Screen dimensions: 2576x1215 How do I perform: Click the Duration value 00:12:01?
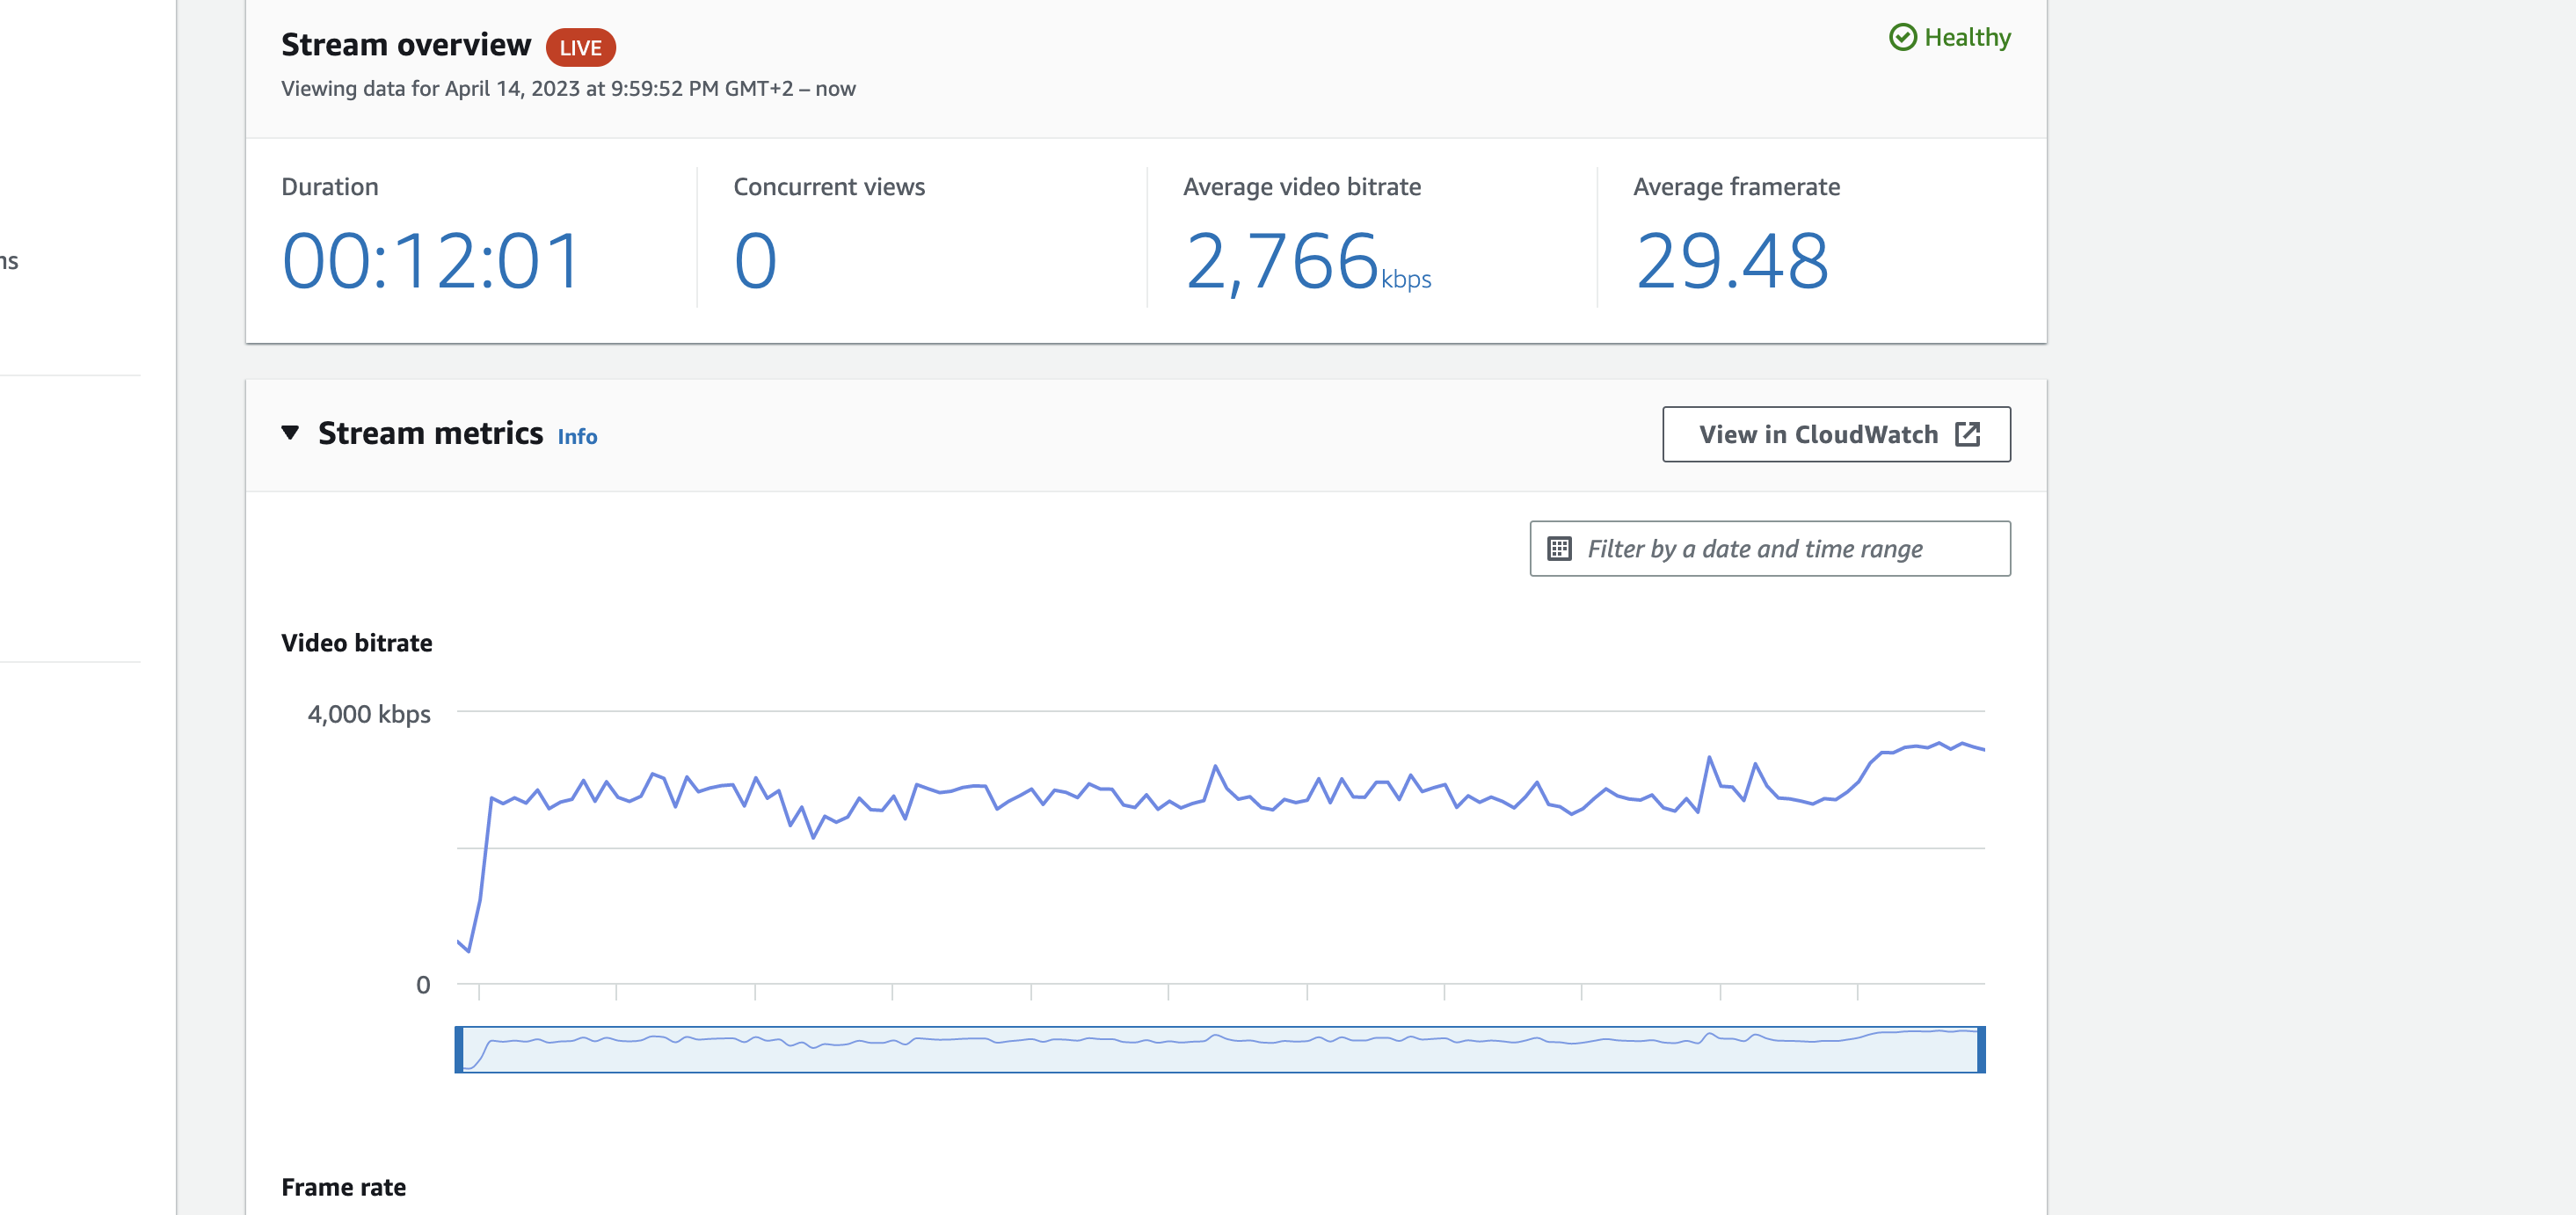click(431, 261)
